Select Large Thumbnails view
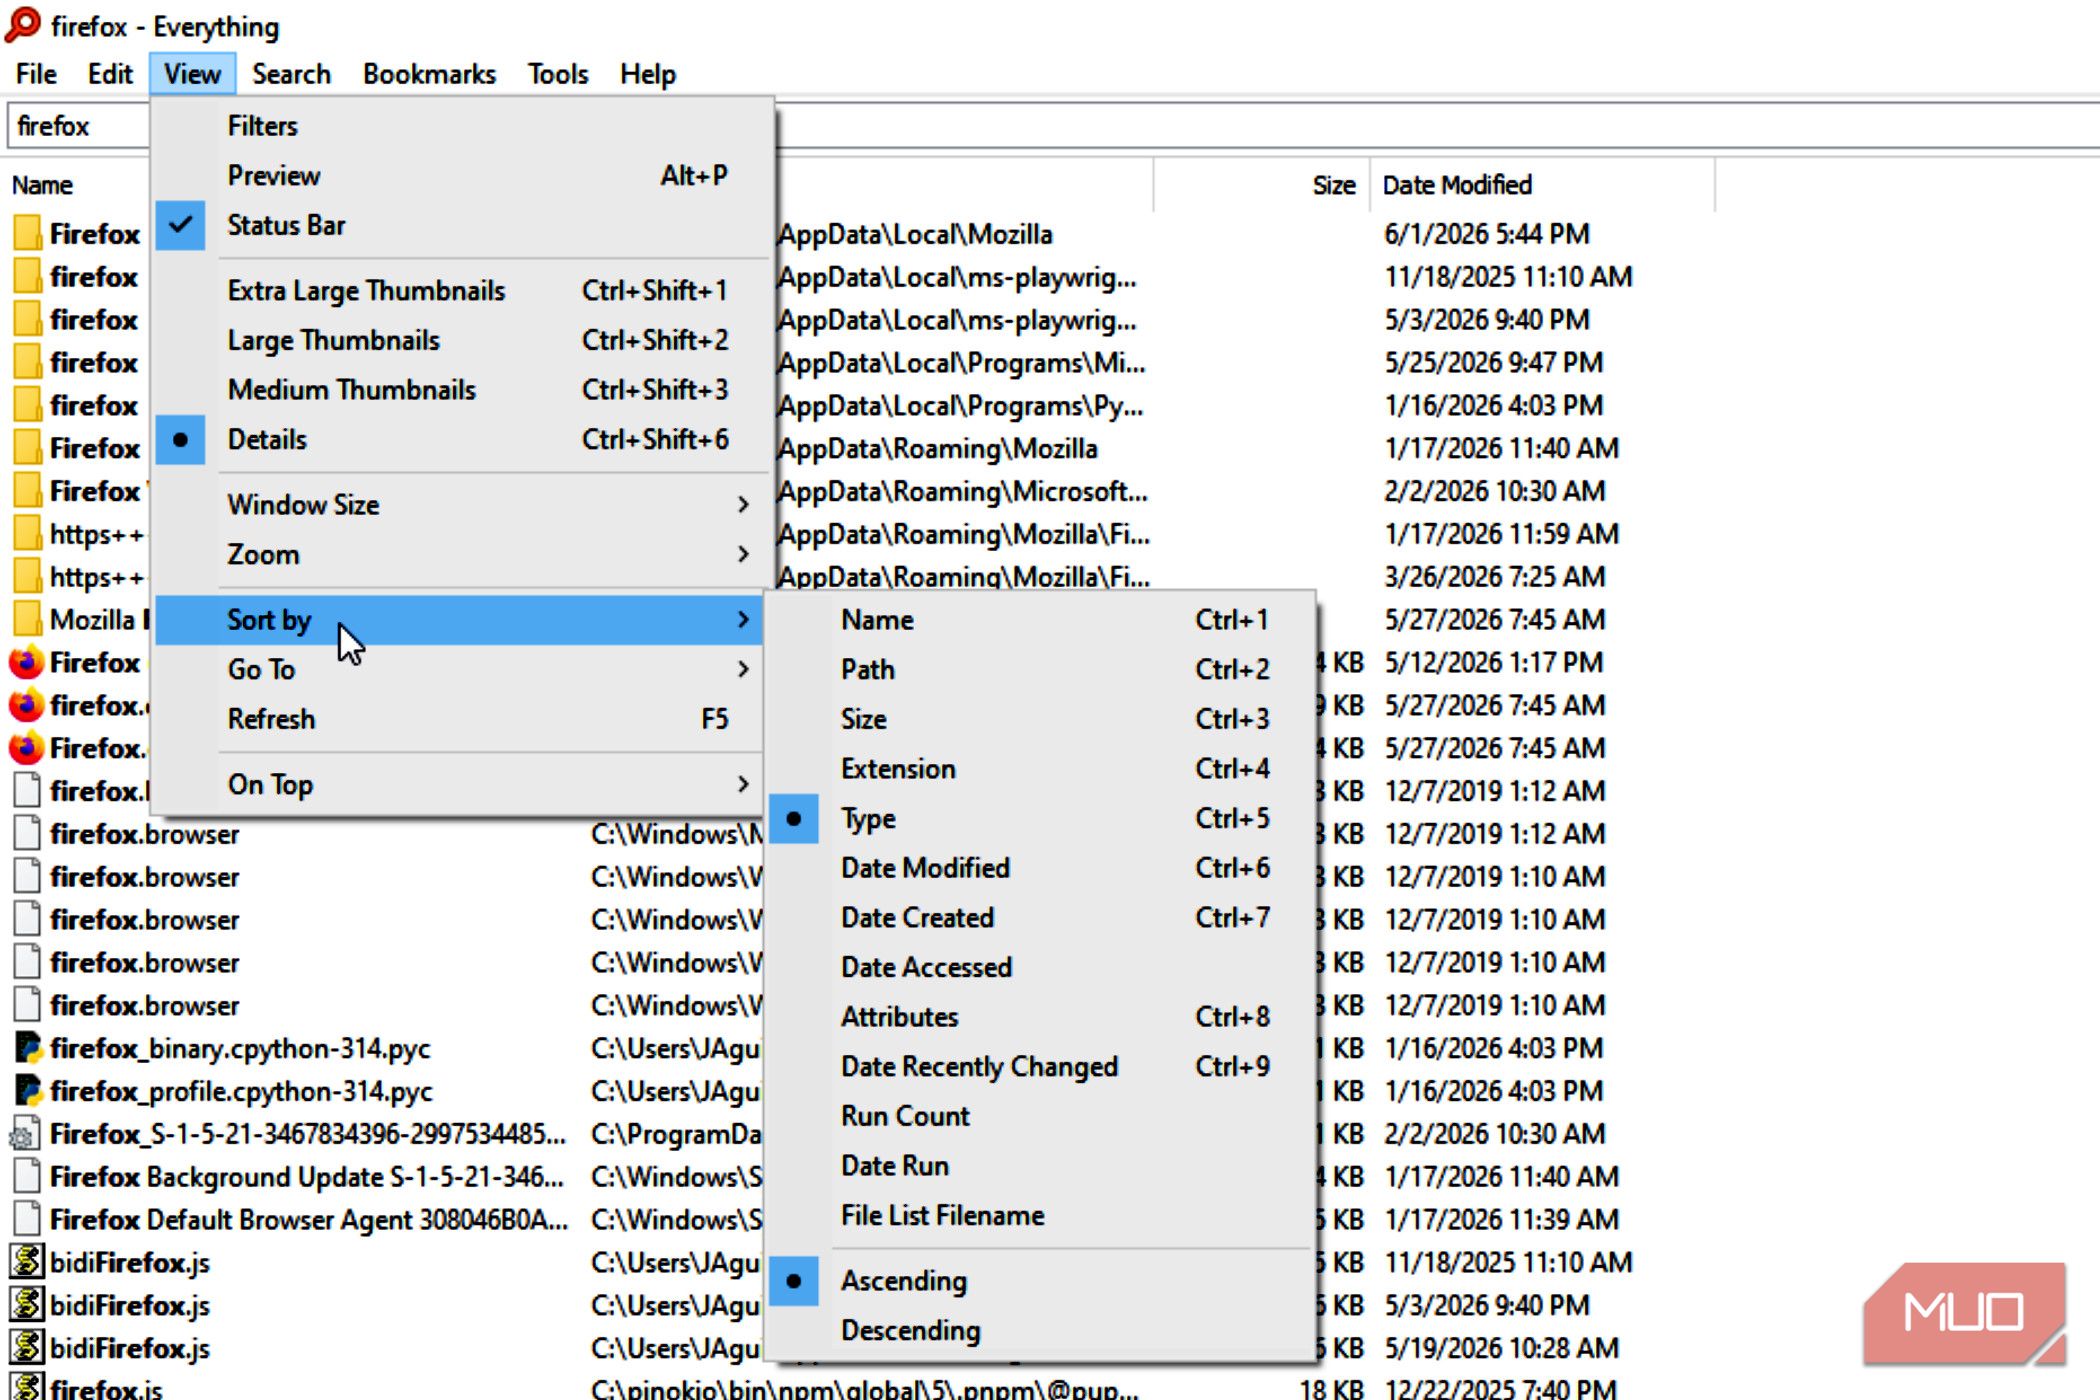Screen dimensions: 2100x1400 [462, 340]
